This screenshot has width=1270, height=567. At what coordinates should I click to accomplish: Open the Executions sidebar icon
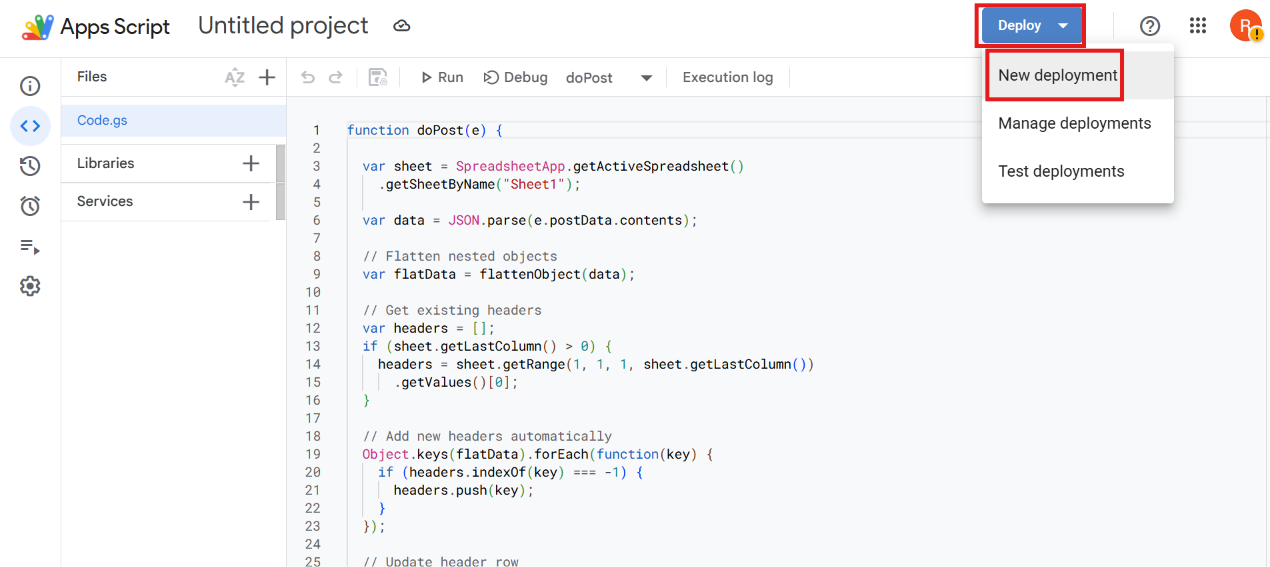point(30,246)
